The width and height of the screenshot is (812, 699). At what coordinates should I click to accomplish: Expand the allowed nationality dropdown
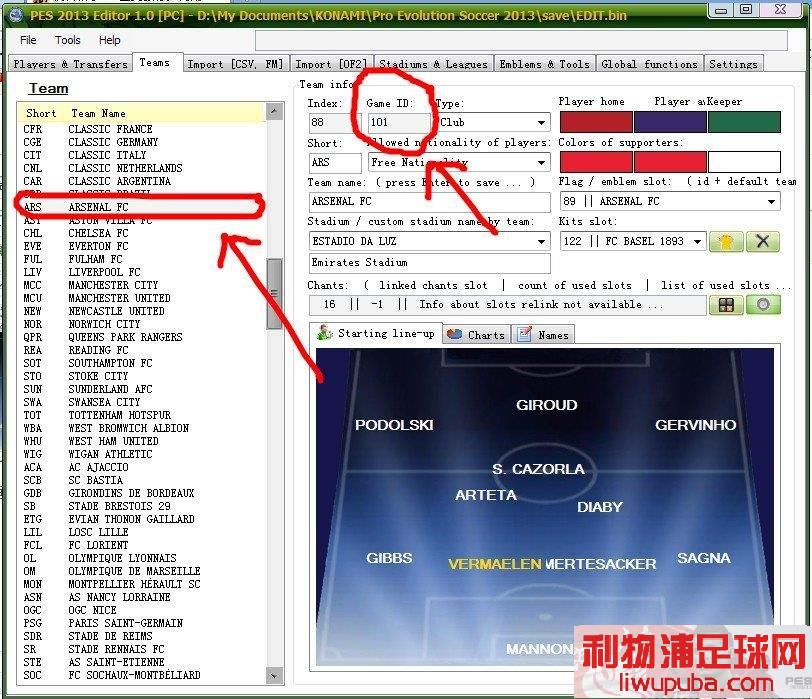541,163
